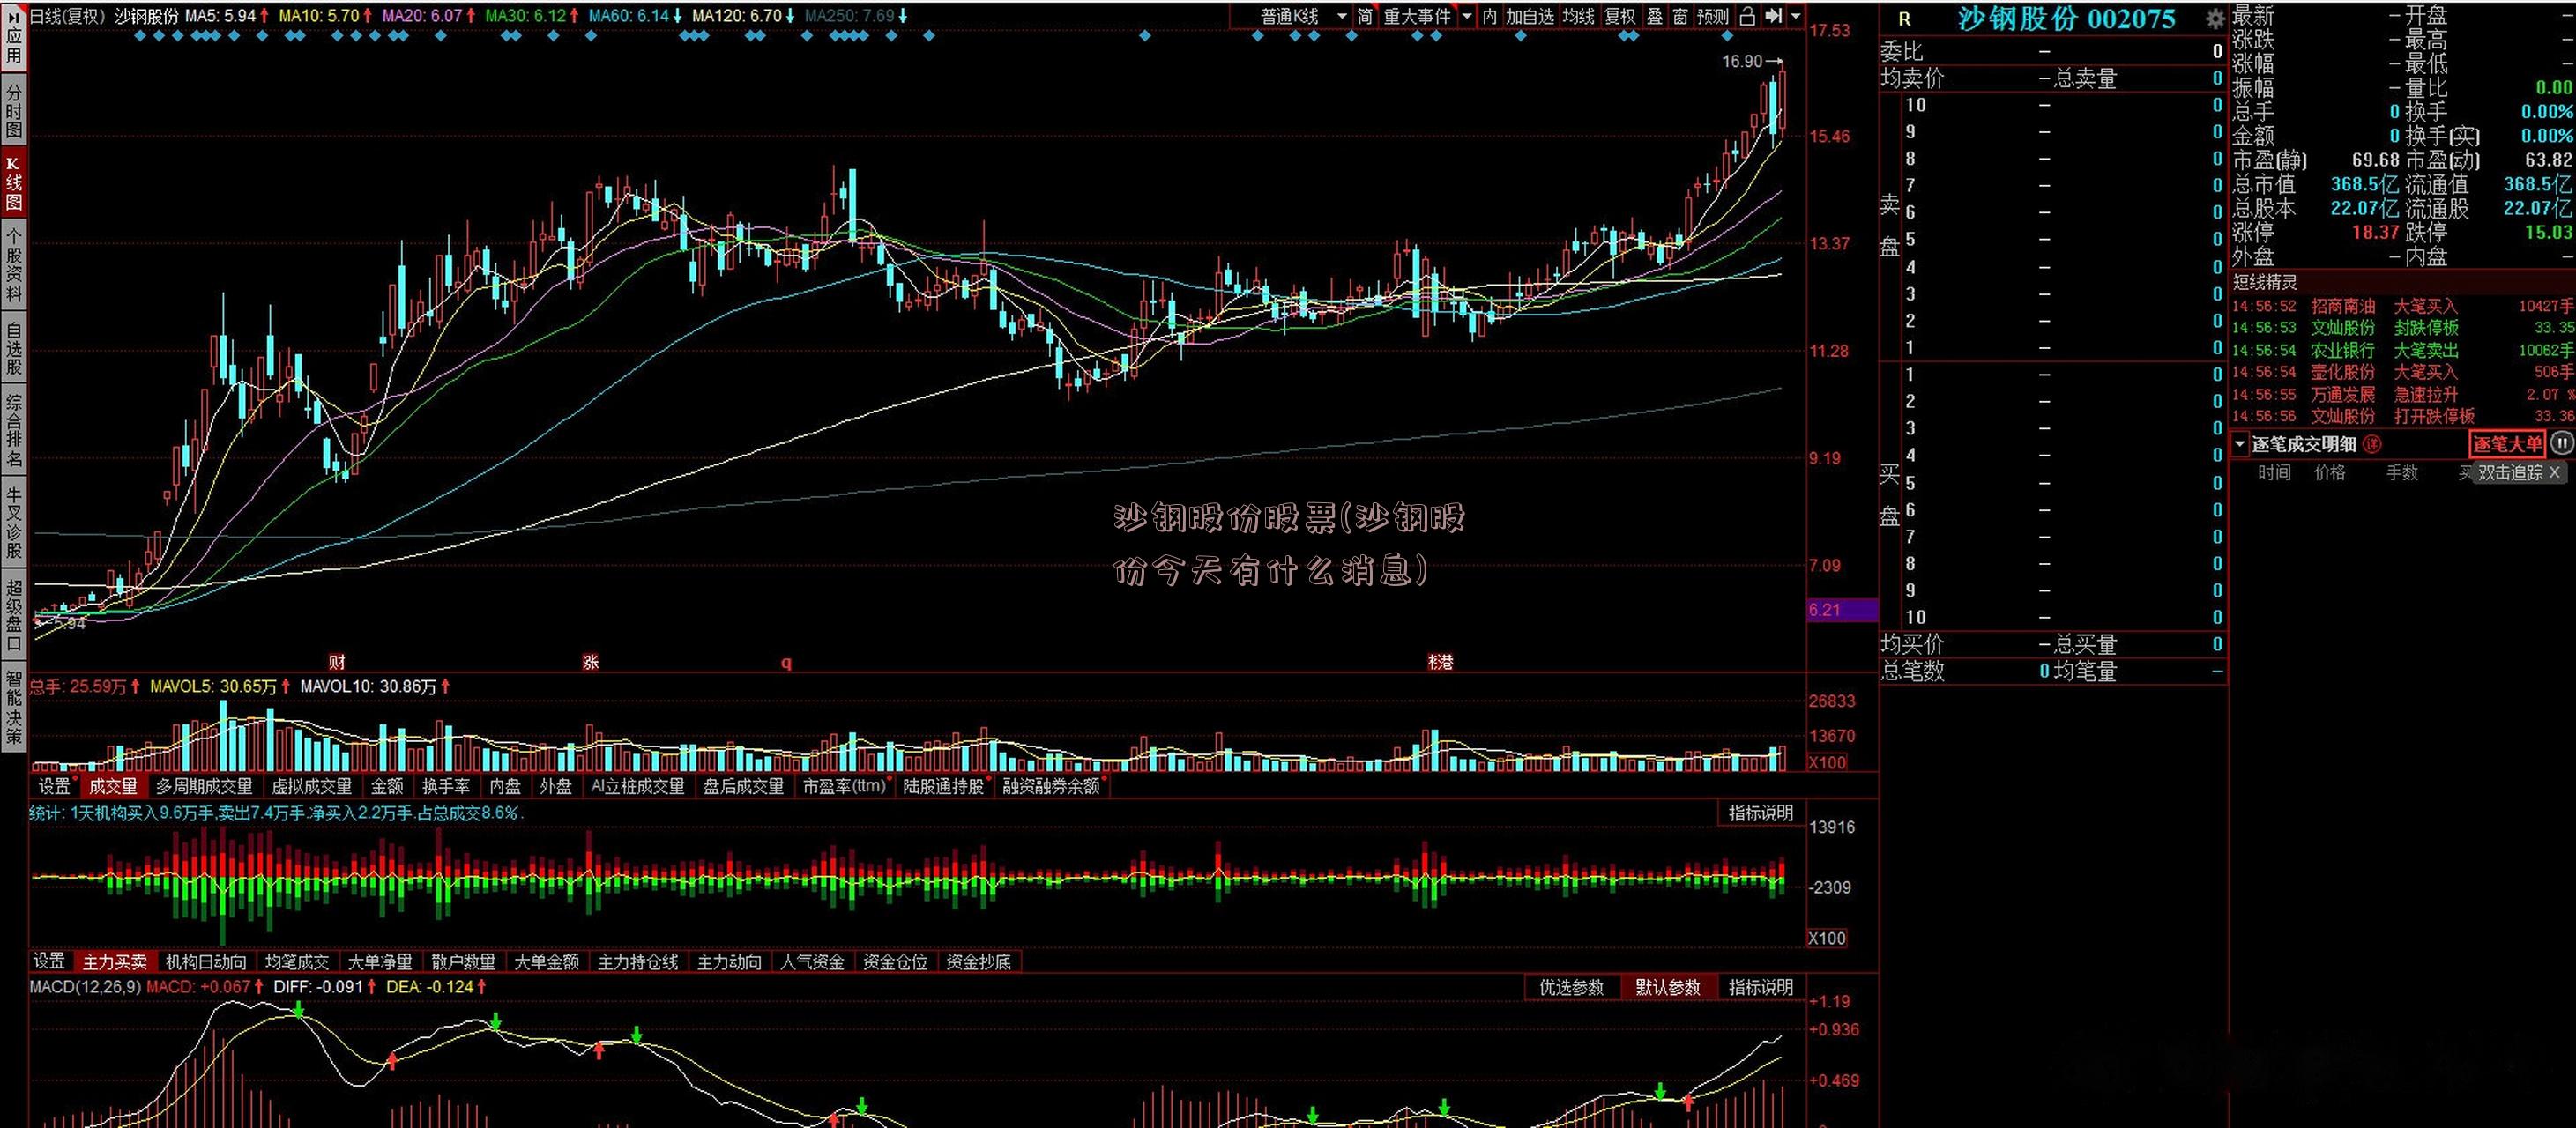
Task: Open the last dropdown arrow in chart toolbar
Action: pyautogui.click(x=1796, y=16)
